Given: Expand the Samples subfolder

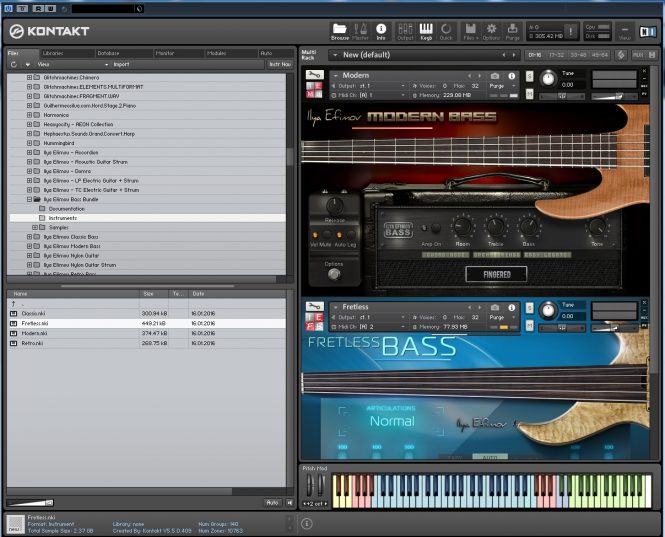Looking at the screenshot, I should 35,227.
